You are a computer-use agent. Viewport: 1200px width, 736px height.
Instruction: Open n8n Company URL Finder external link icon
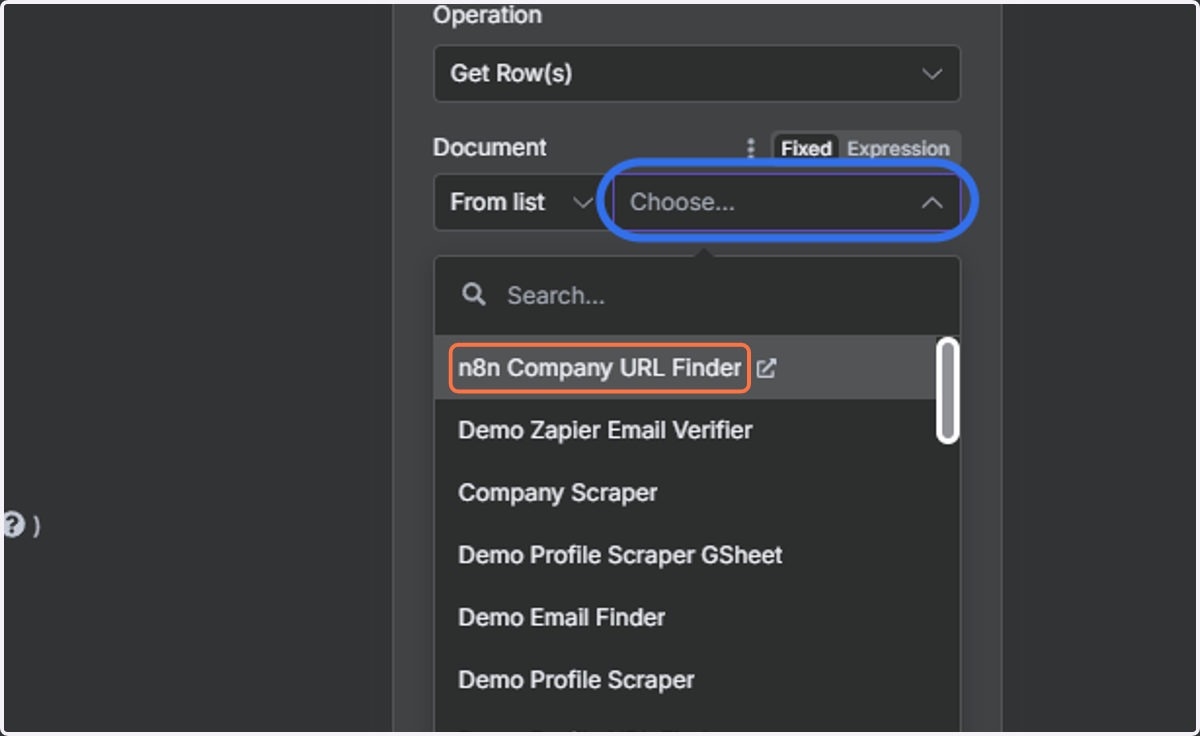766,368
